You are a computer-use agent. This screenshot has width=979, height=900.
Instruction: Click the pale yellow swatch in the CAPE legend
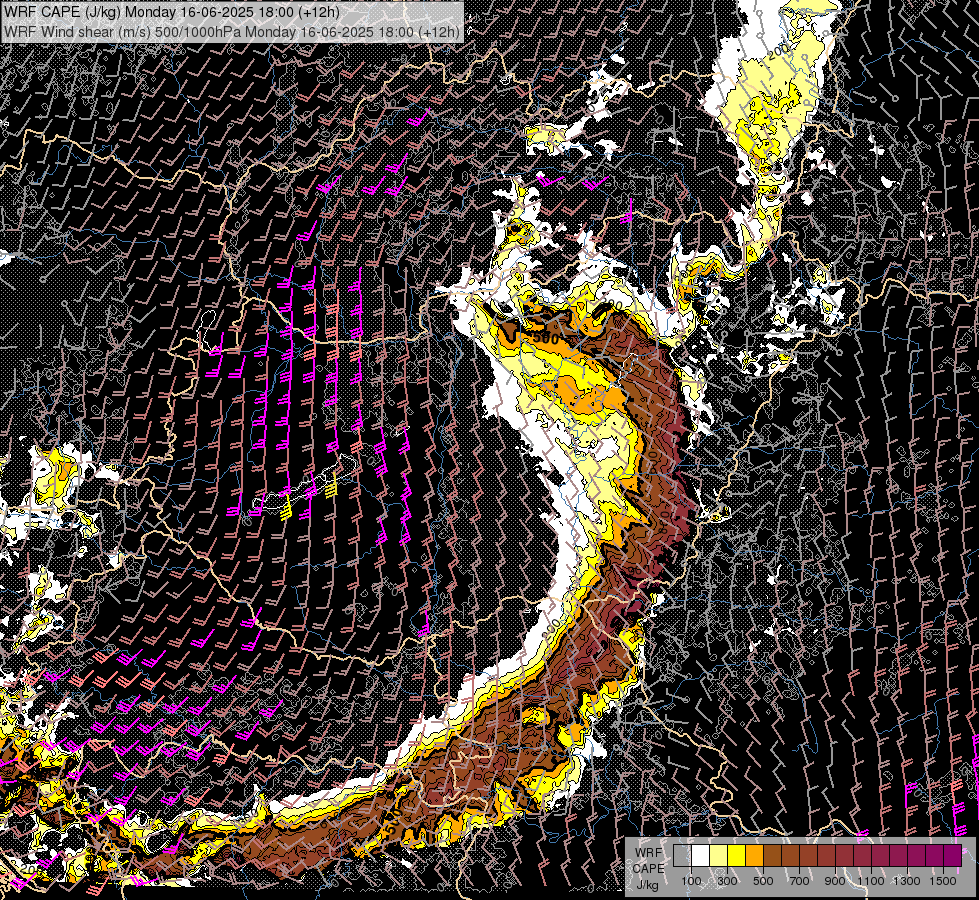click(x=719, y=855)
